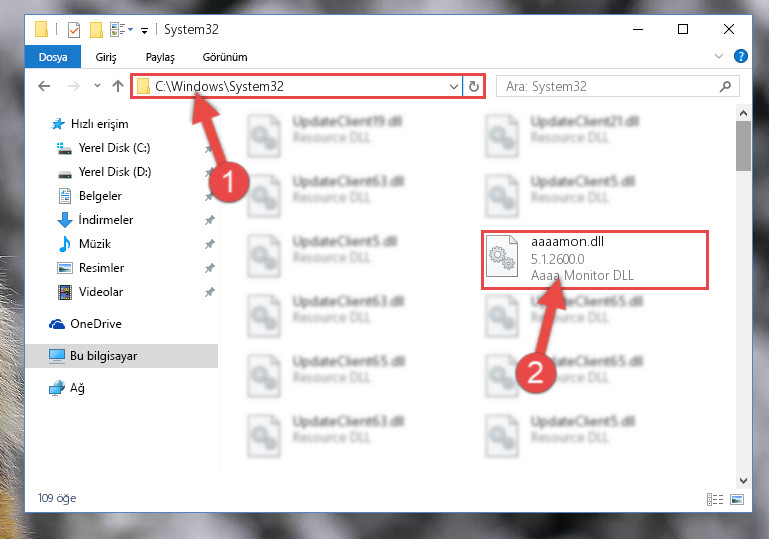Click the Up one level arrow
Image resolution: width=769 pixels, height=539 pixels.
[x=118, y=86]
